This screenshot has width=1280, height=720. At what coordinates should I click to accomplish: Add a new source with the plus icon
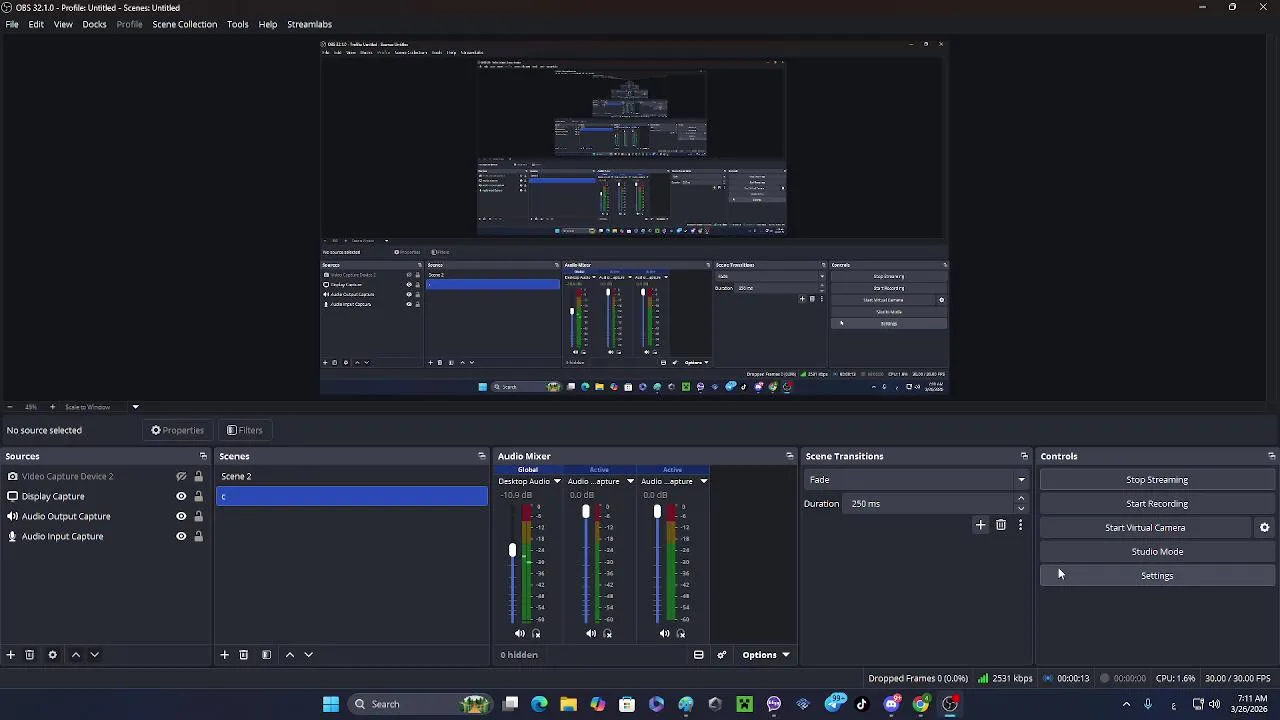[11, 655]
